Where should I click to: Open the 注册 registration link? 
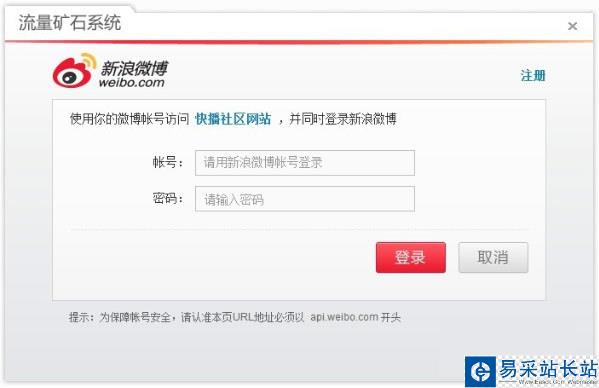tap(533, 76)
